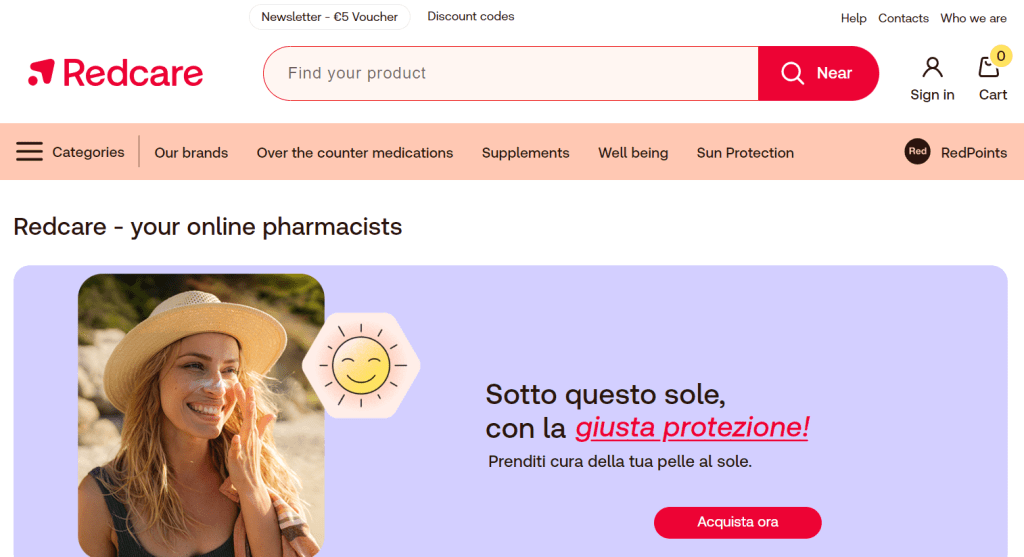Open Over the counter medications
Screen dimensions: 1024x557
pos(355,153)
